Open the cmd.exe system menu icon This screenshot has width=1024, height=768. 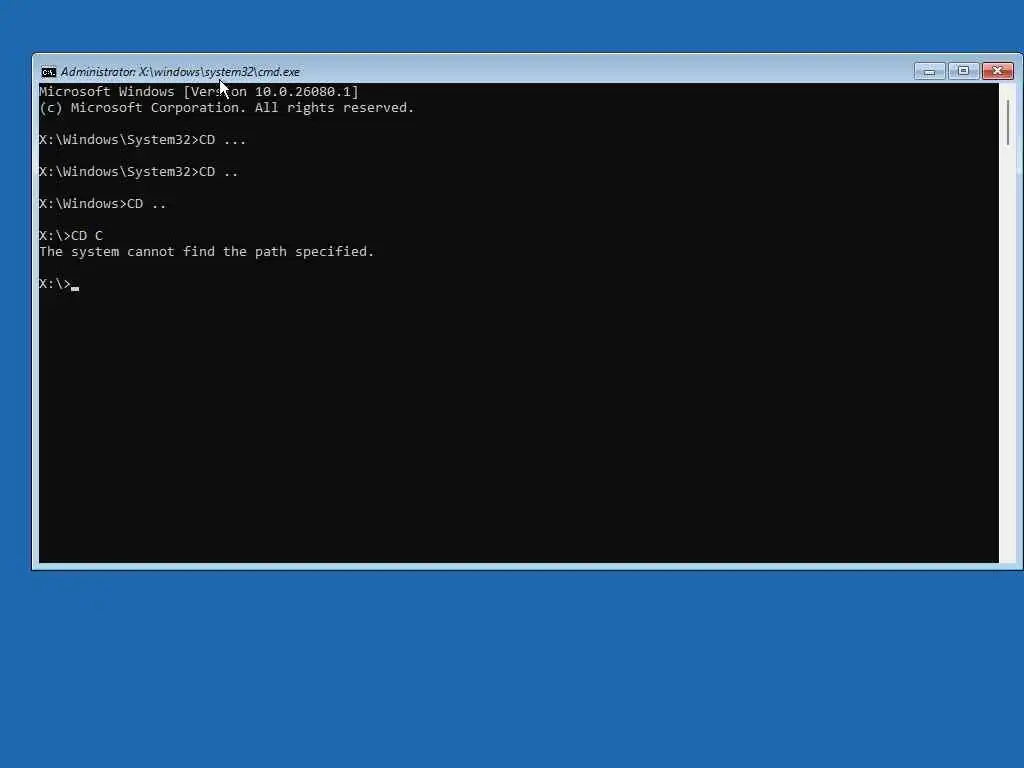[x=48, y=72]
